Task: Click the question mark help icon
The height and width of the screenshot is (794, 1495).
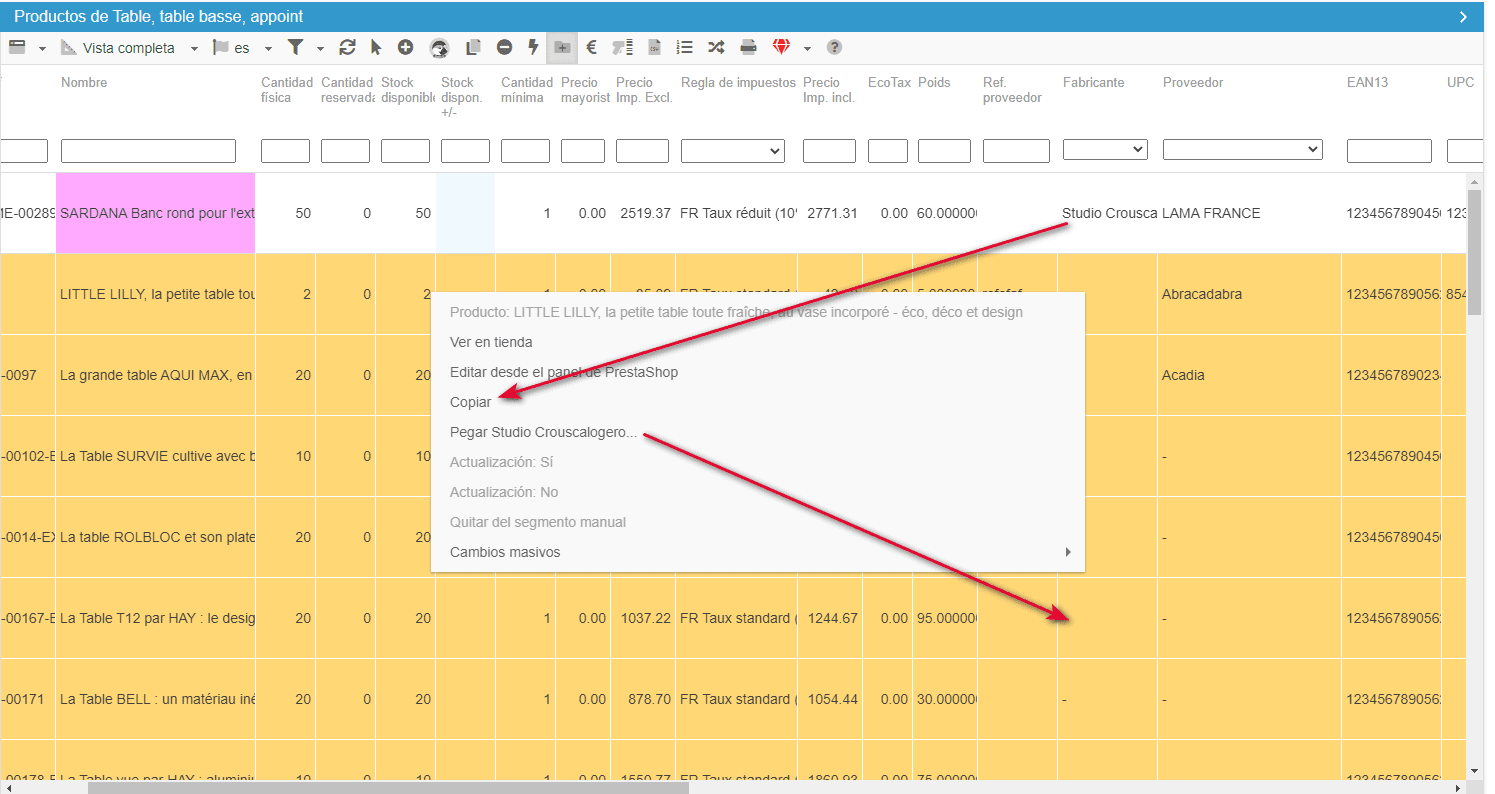Action: click(834, 47)
